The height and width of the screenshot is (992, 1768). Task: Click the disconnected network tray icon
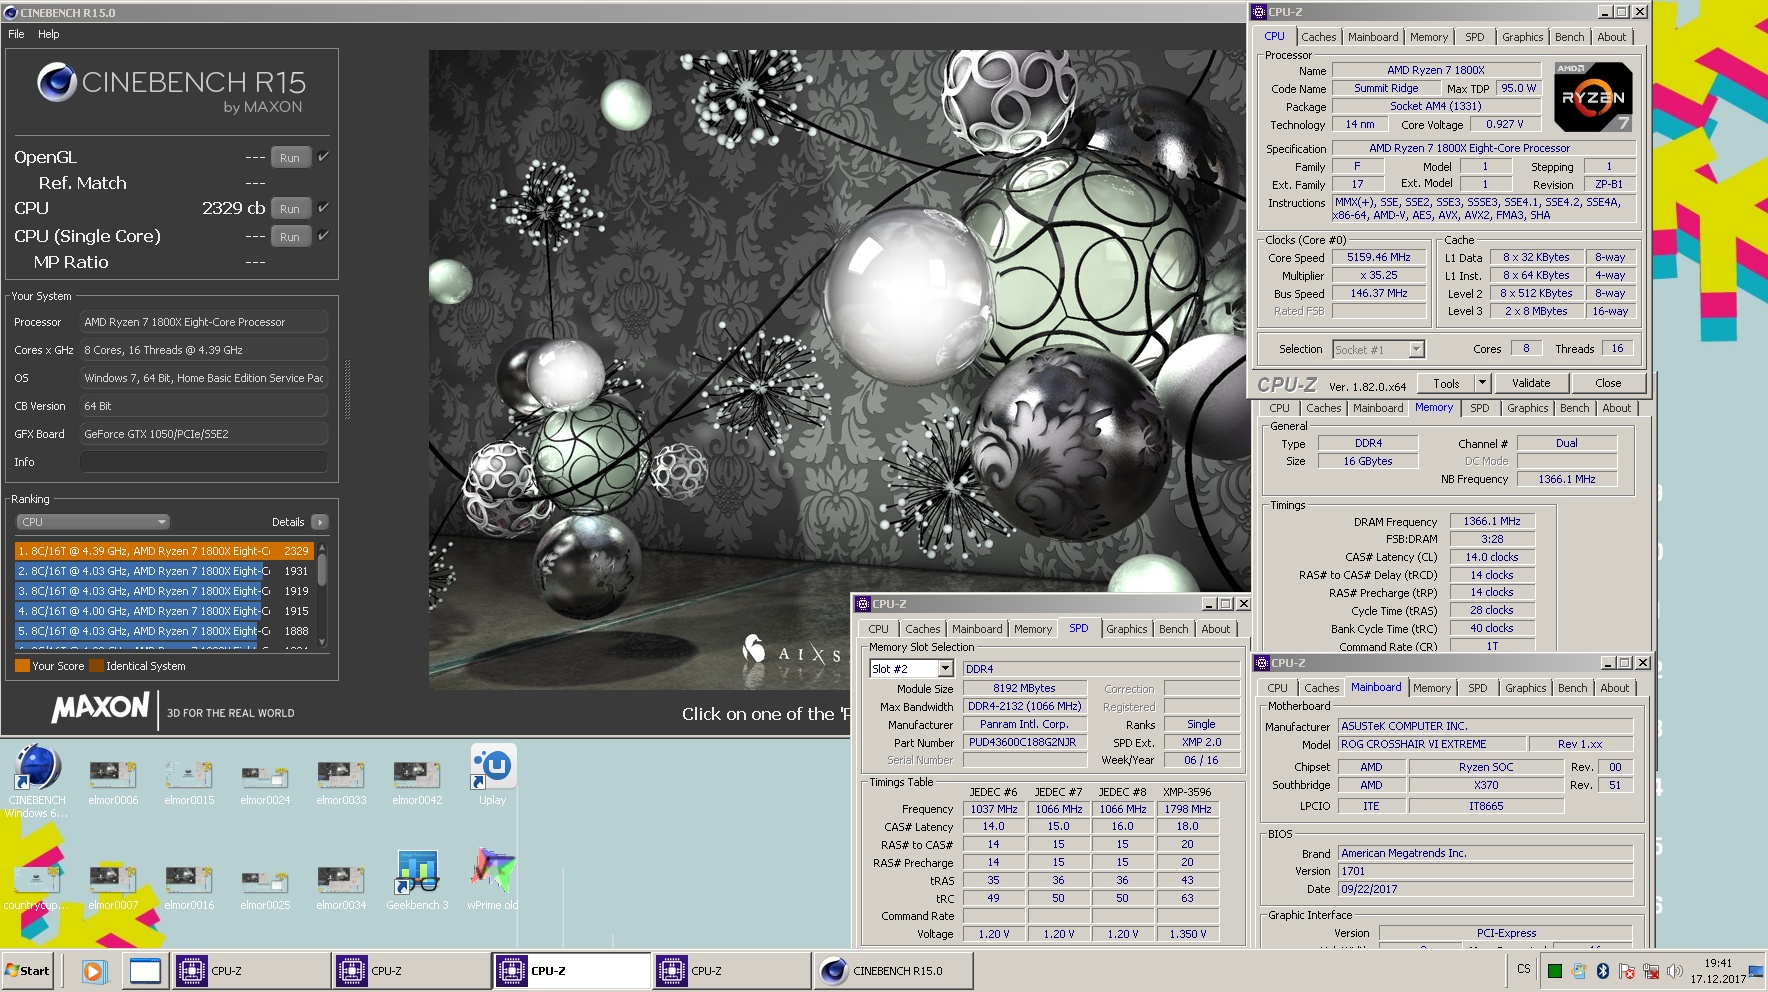(1651, 971)
